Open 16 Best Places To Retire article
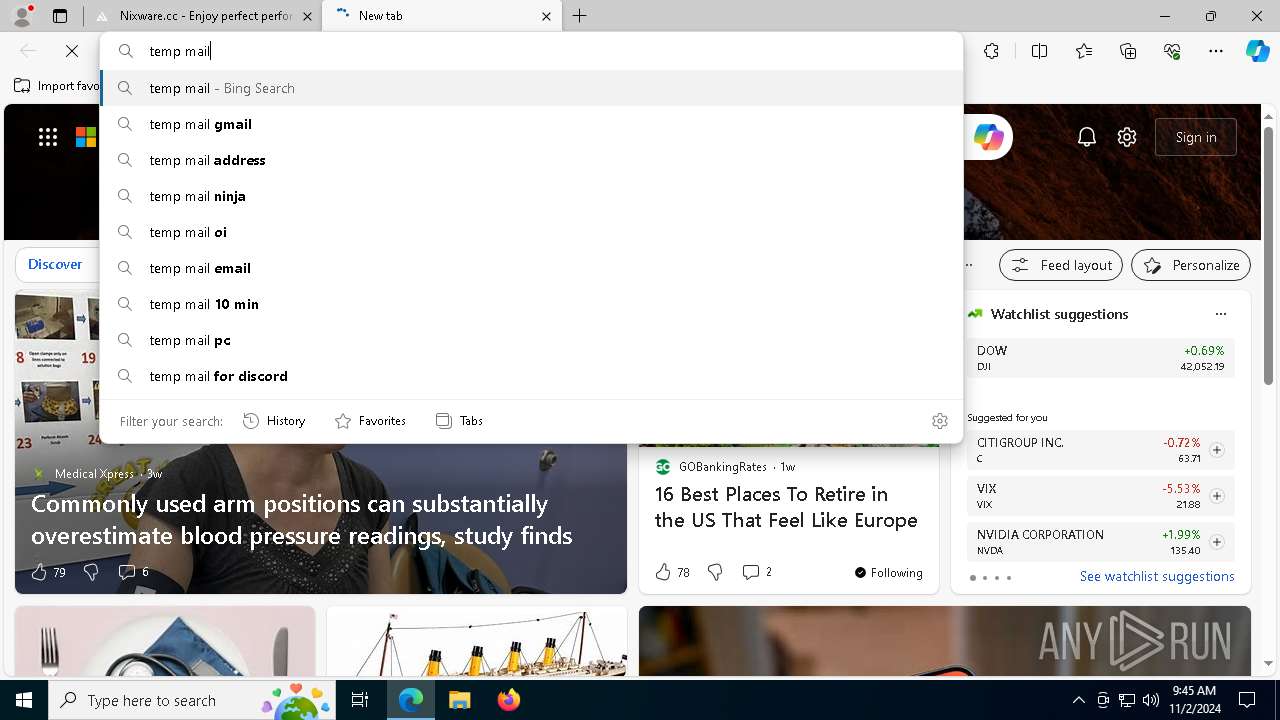 [786, 507]
